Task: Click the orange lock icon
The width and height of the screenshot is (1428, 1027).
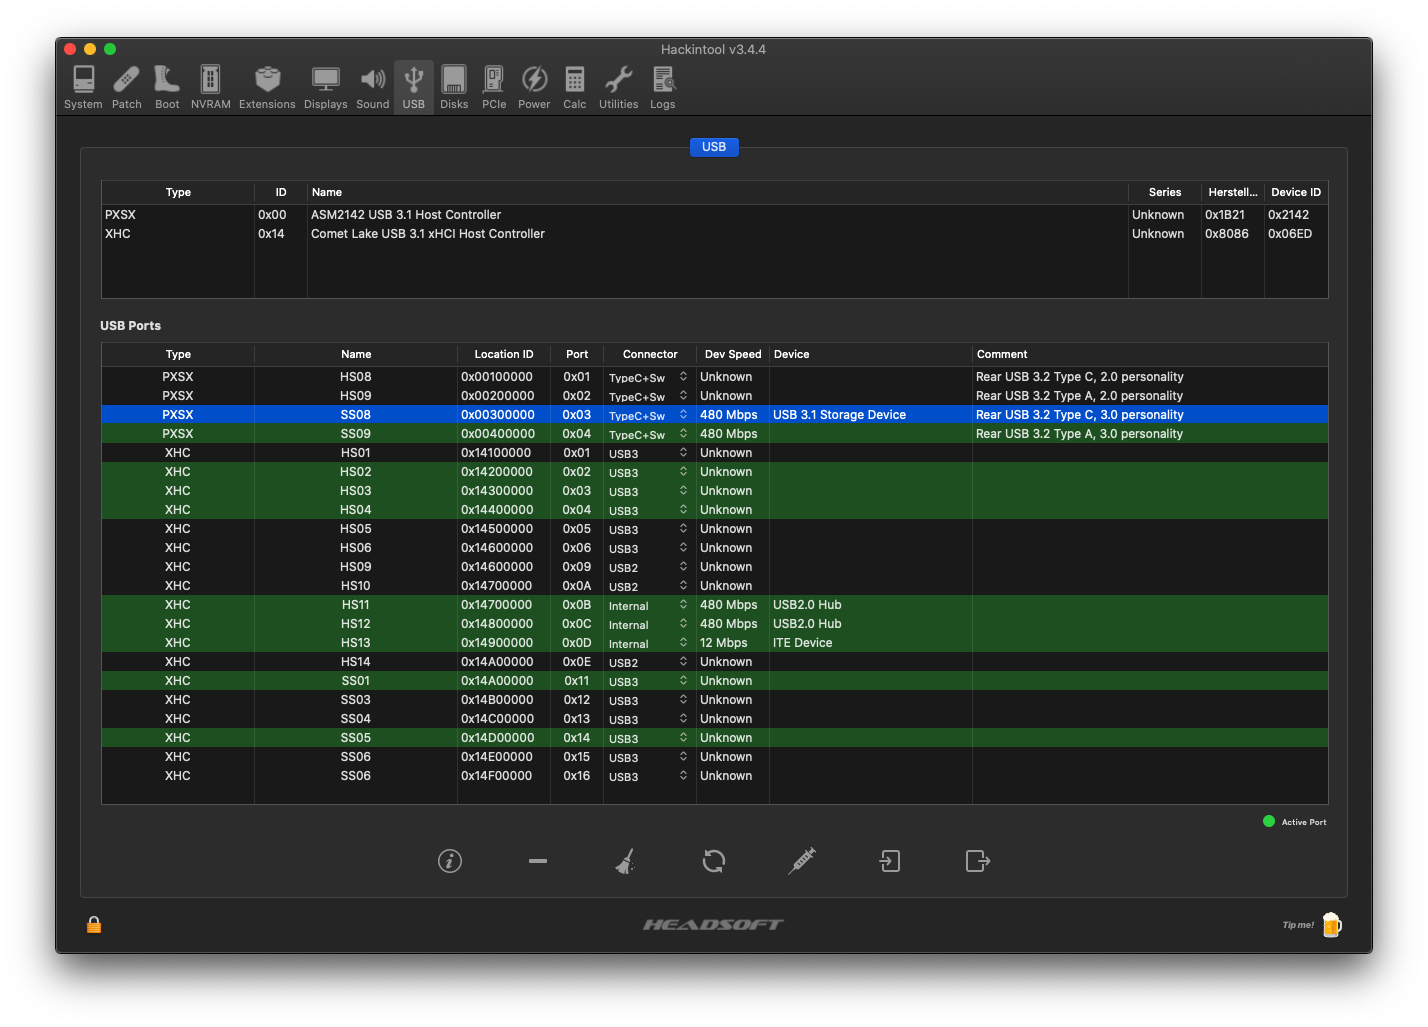Action: [94, 925]
